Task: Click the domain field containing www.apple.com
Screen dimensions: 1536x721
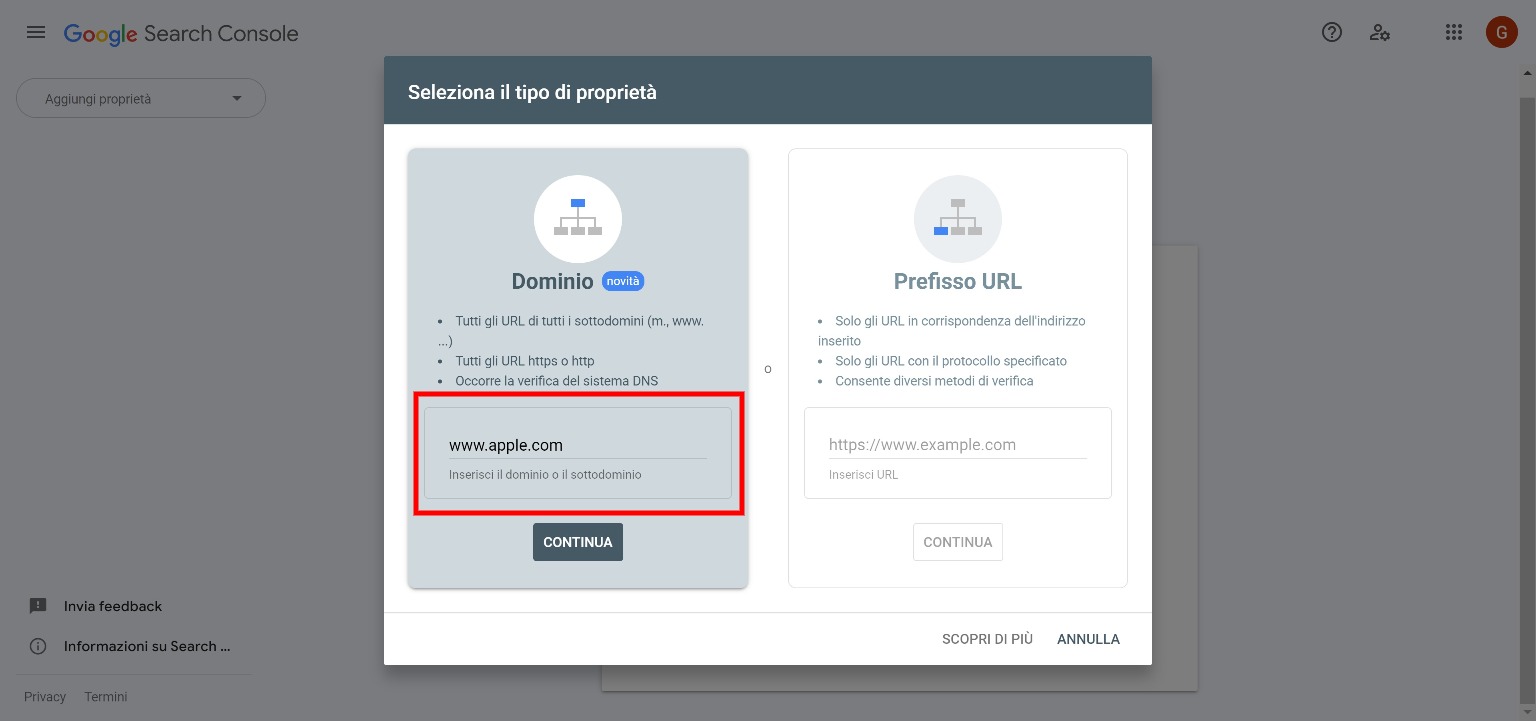Action: (x=578, y=445)
